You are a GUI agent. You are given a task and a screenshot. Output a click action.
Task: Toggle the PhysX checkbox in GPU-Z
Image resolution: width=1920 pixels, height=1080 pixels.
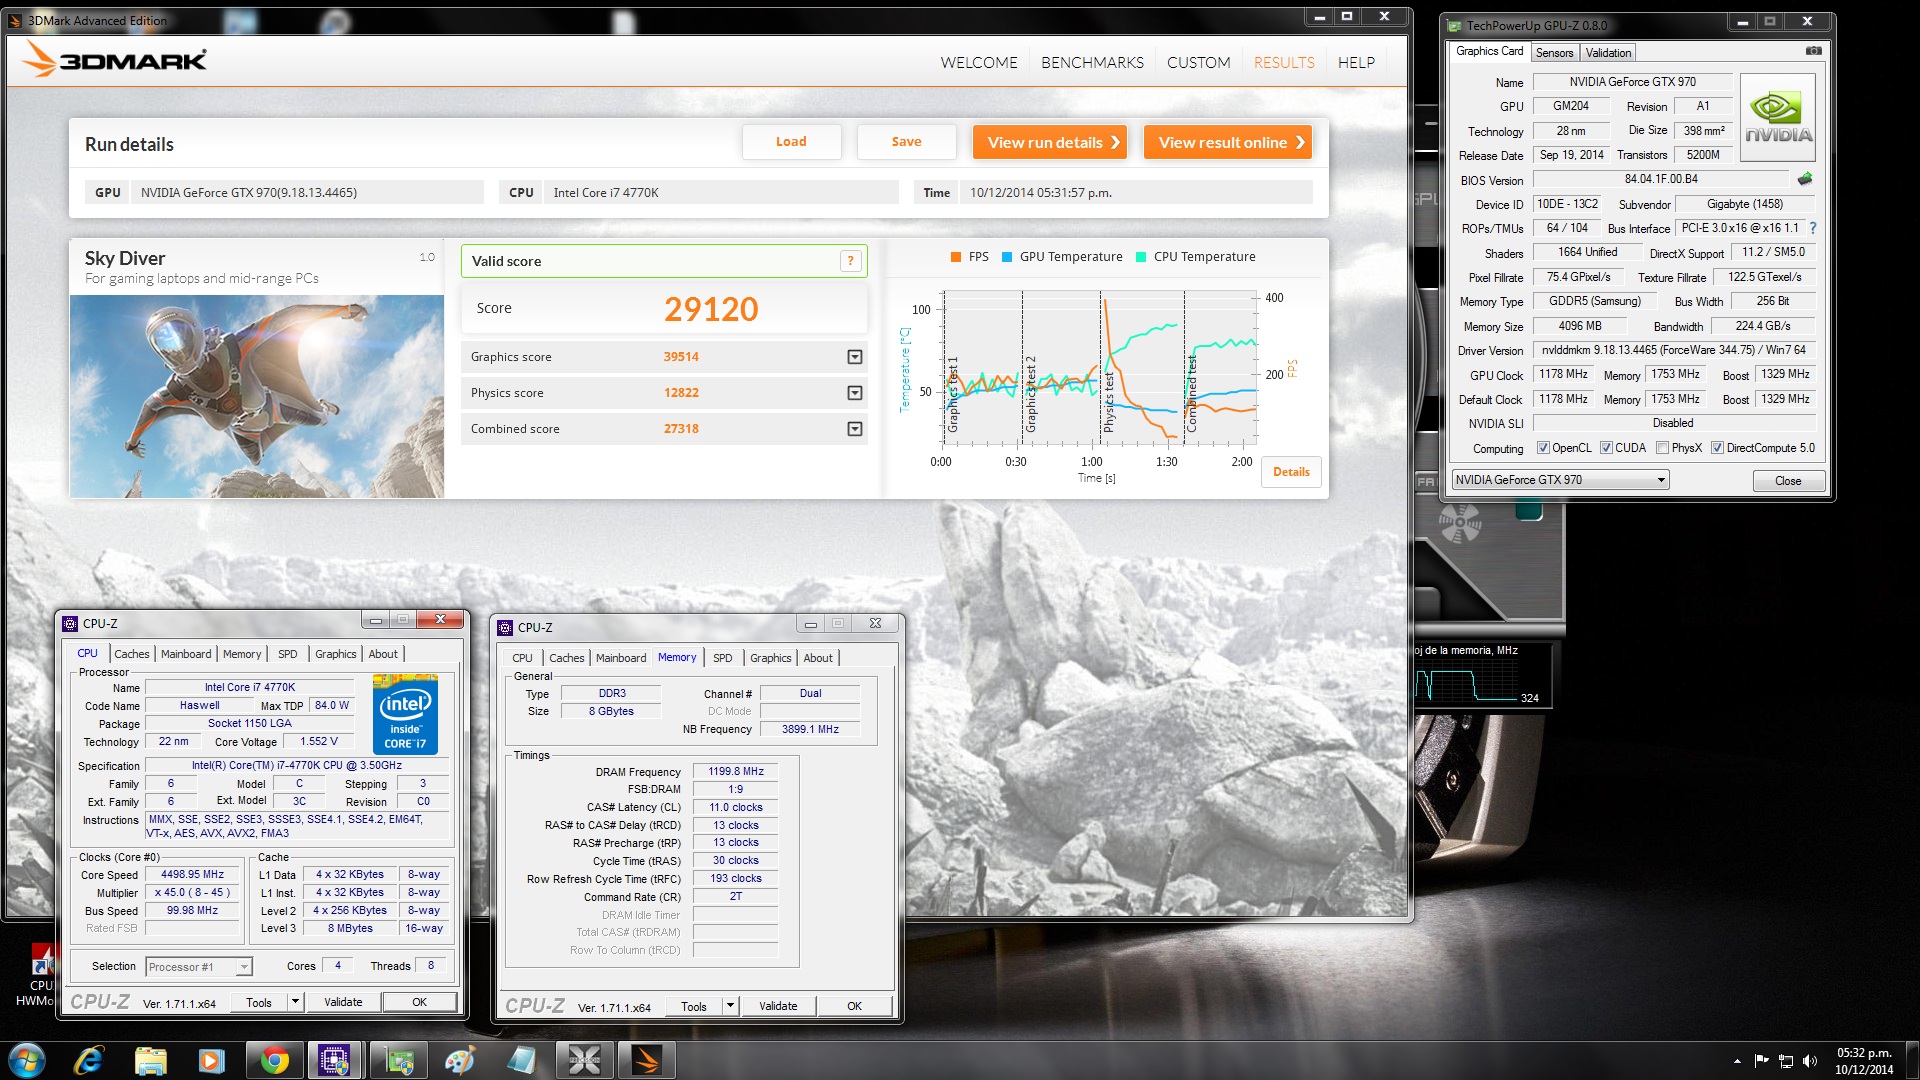[1662, 448]
